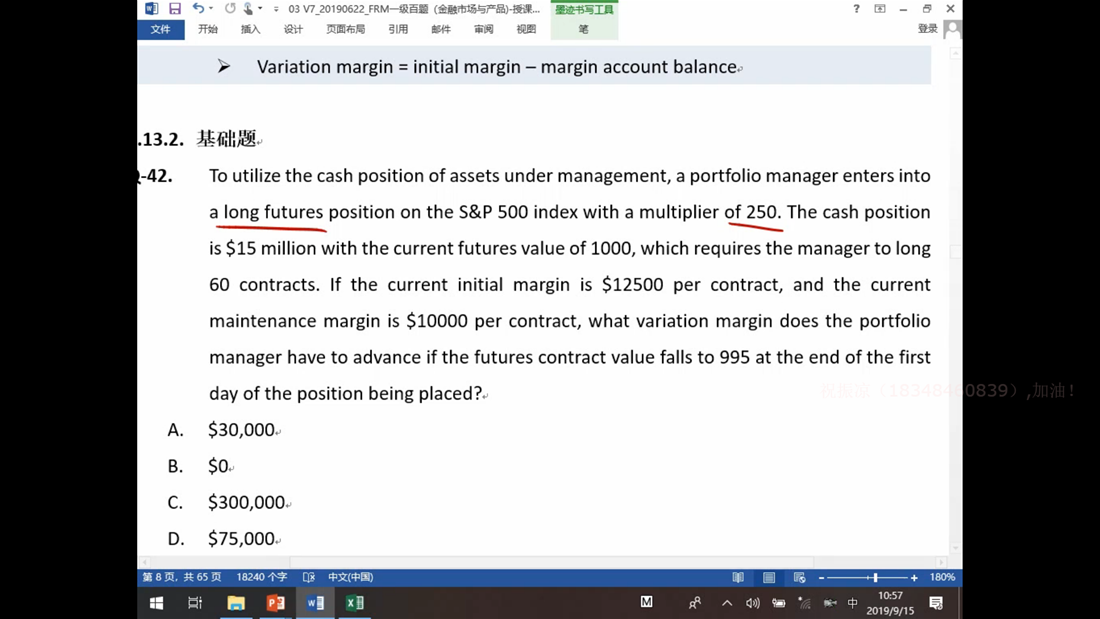Click the 180% zoom level button

tap(942, 577)
